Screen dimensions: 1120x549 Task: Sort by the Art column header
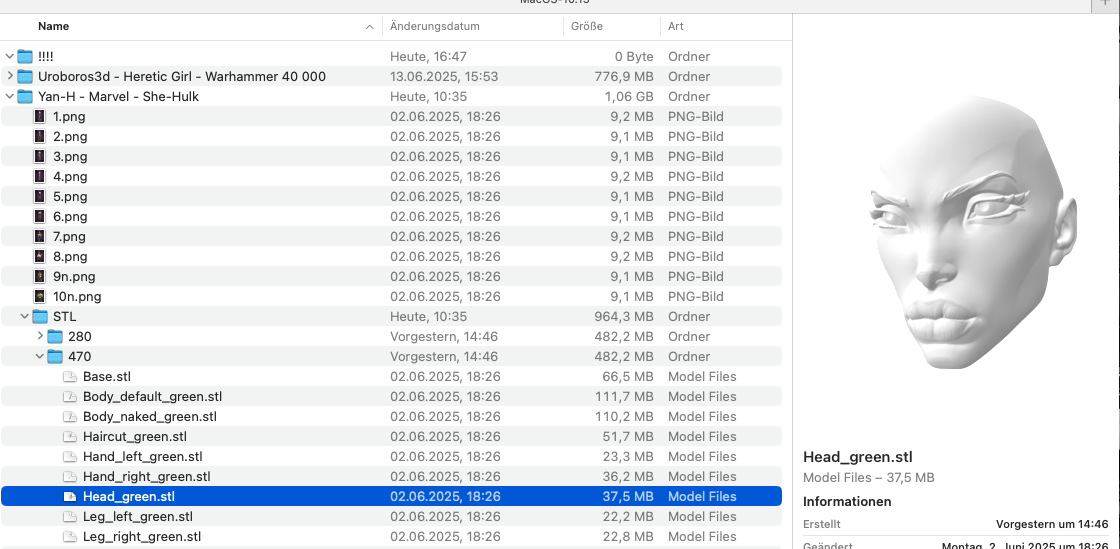pos(676,26)
